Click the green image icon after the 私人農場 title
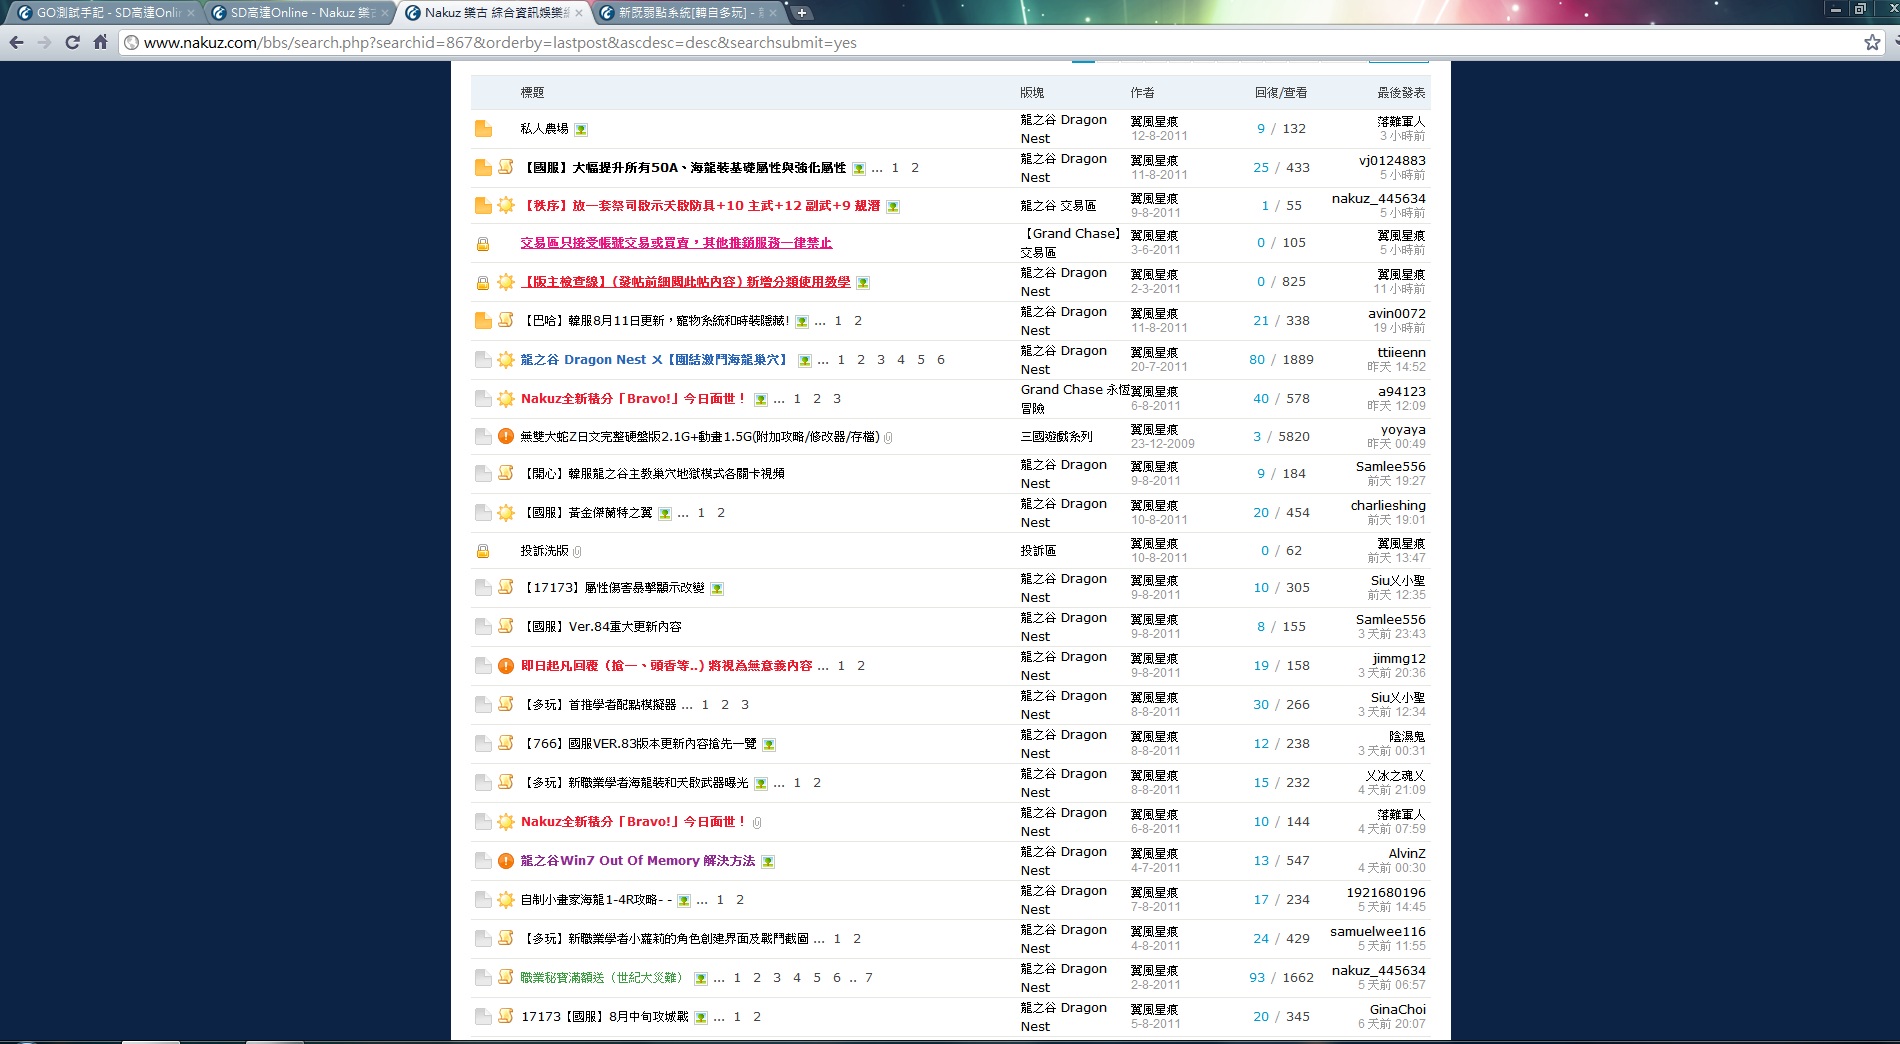 581,130
